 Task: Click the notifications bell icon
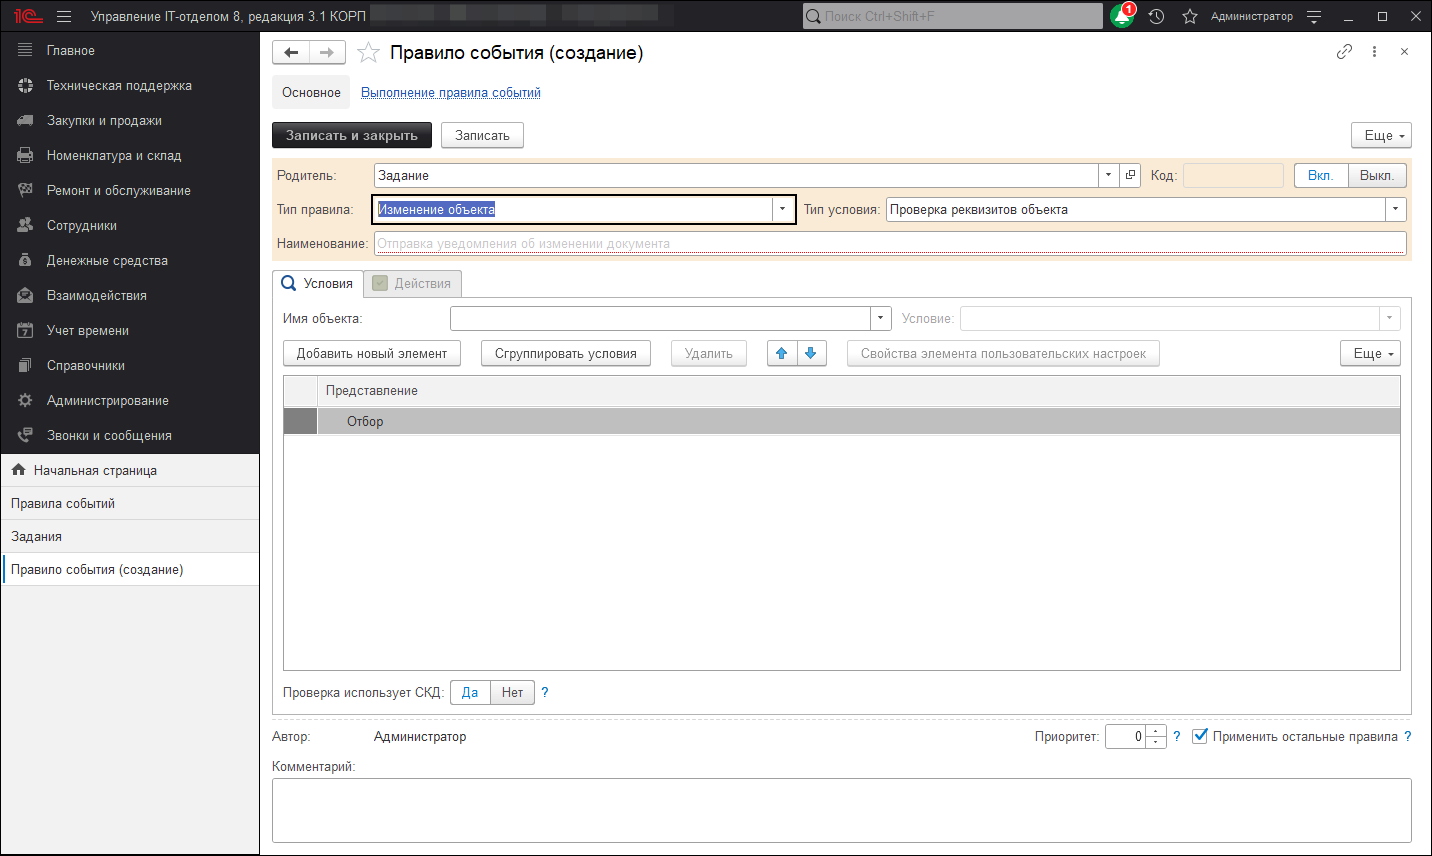pyautogui.click(x=1122, y=17)
